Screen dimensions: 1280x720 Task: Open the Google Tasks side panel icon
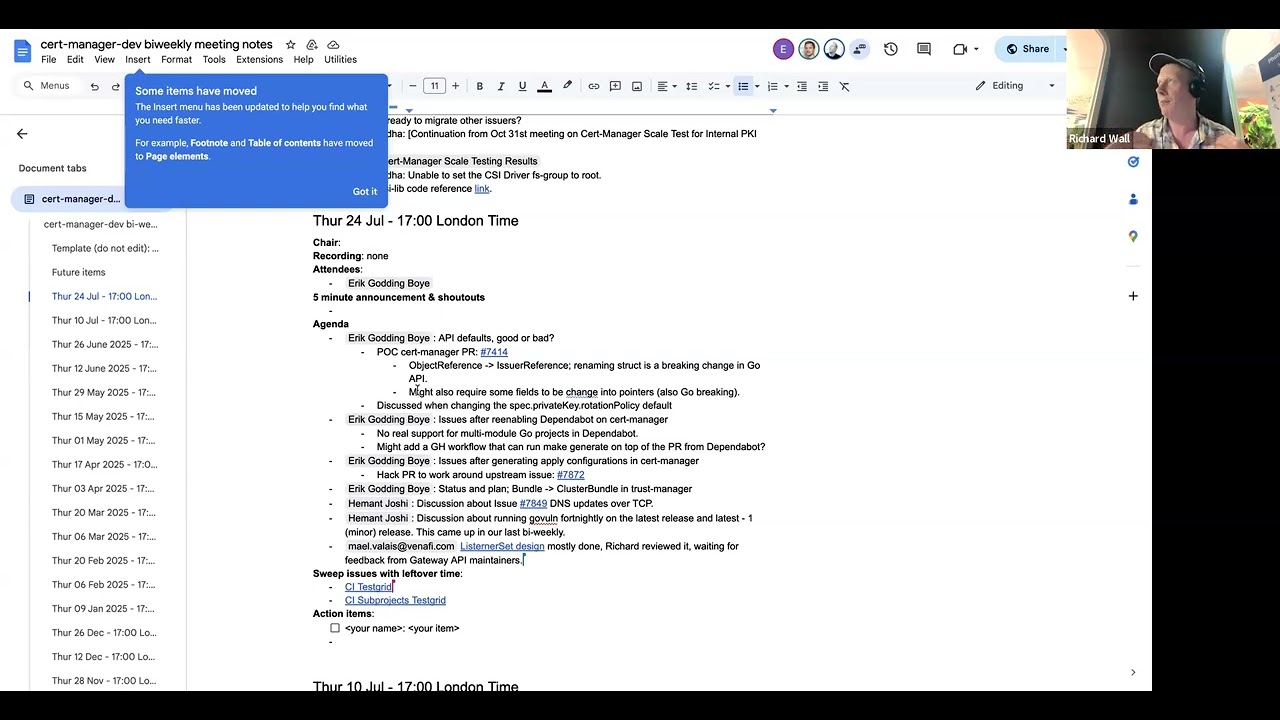(1133, 162)
